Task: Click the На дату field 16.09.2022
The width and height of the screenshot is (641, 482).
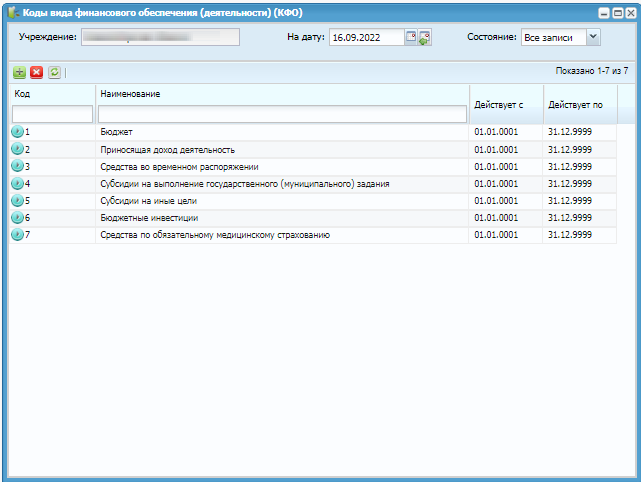Action: point(367,37)
